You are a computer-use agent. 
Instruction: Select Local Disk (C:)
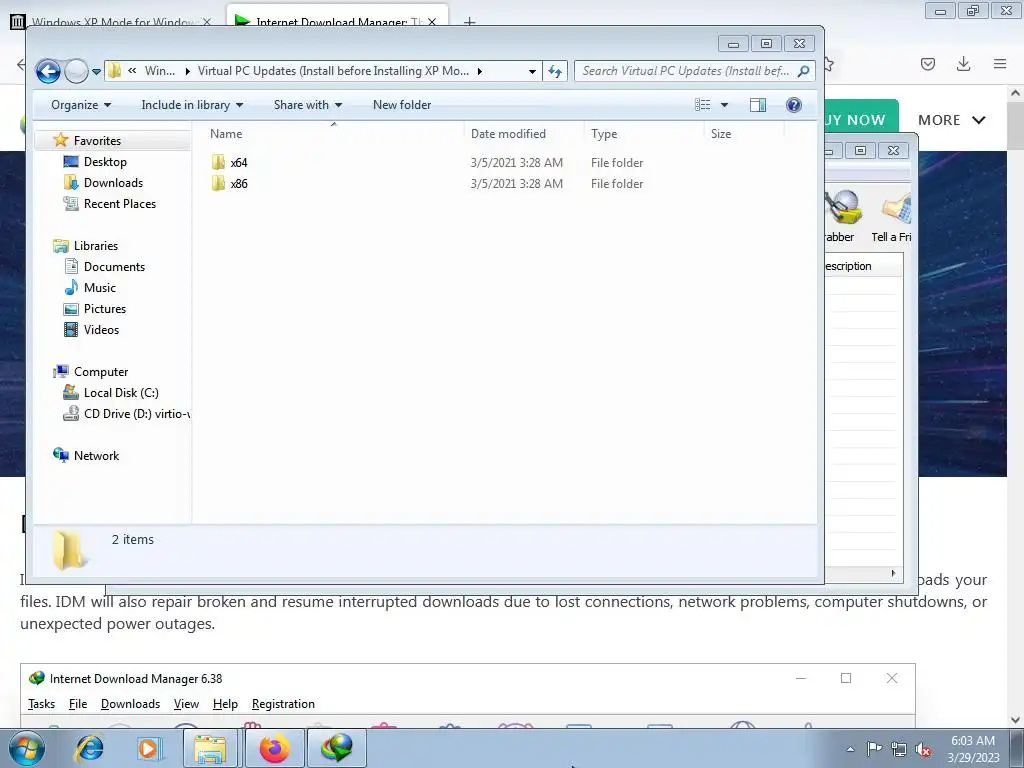tap(121, 392)
